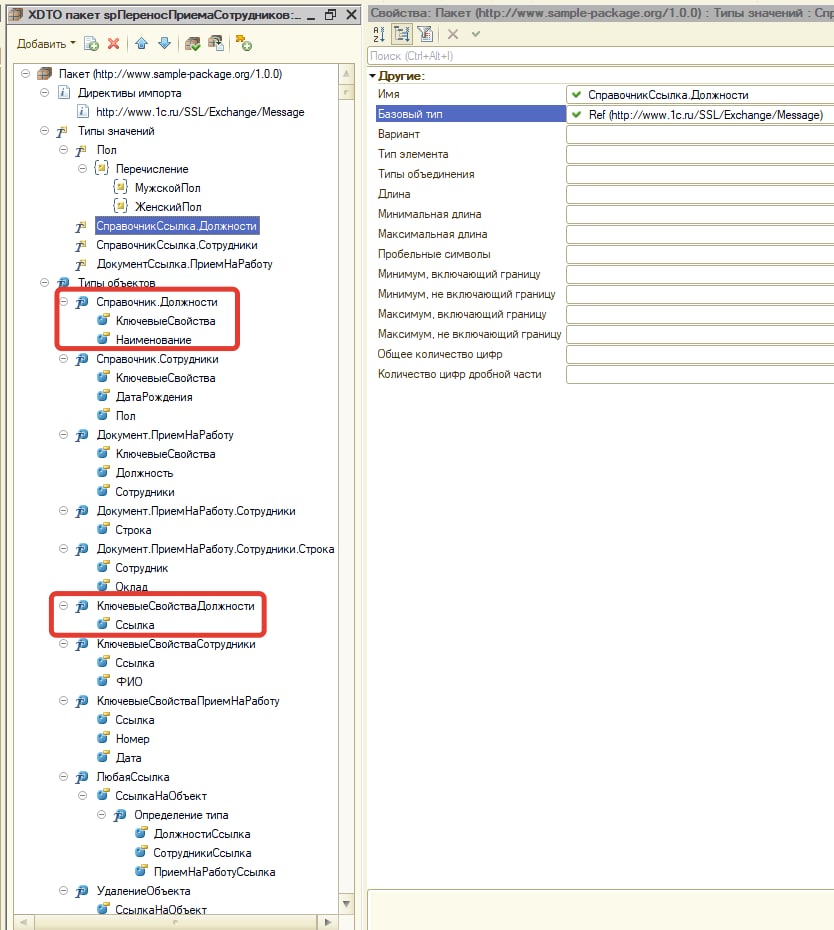This screenshot has height=930, width=834.
Task: Click the export package icon
Action: coord(216,43)
